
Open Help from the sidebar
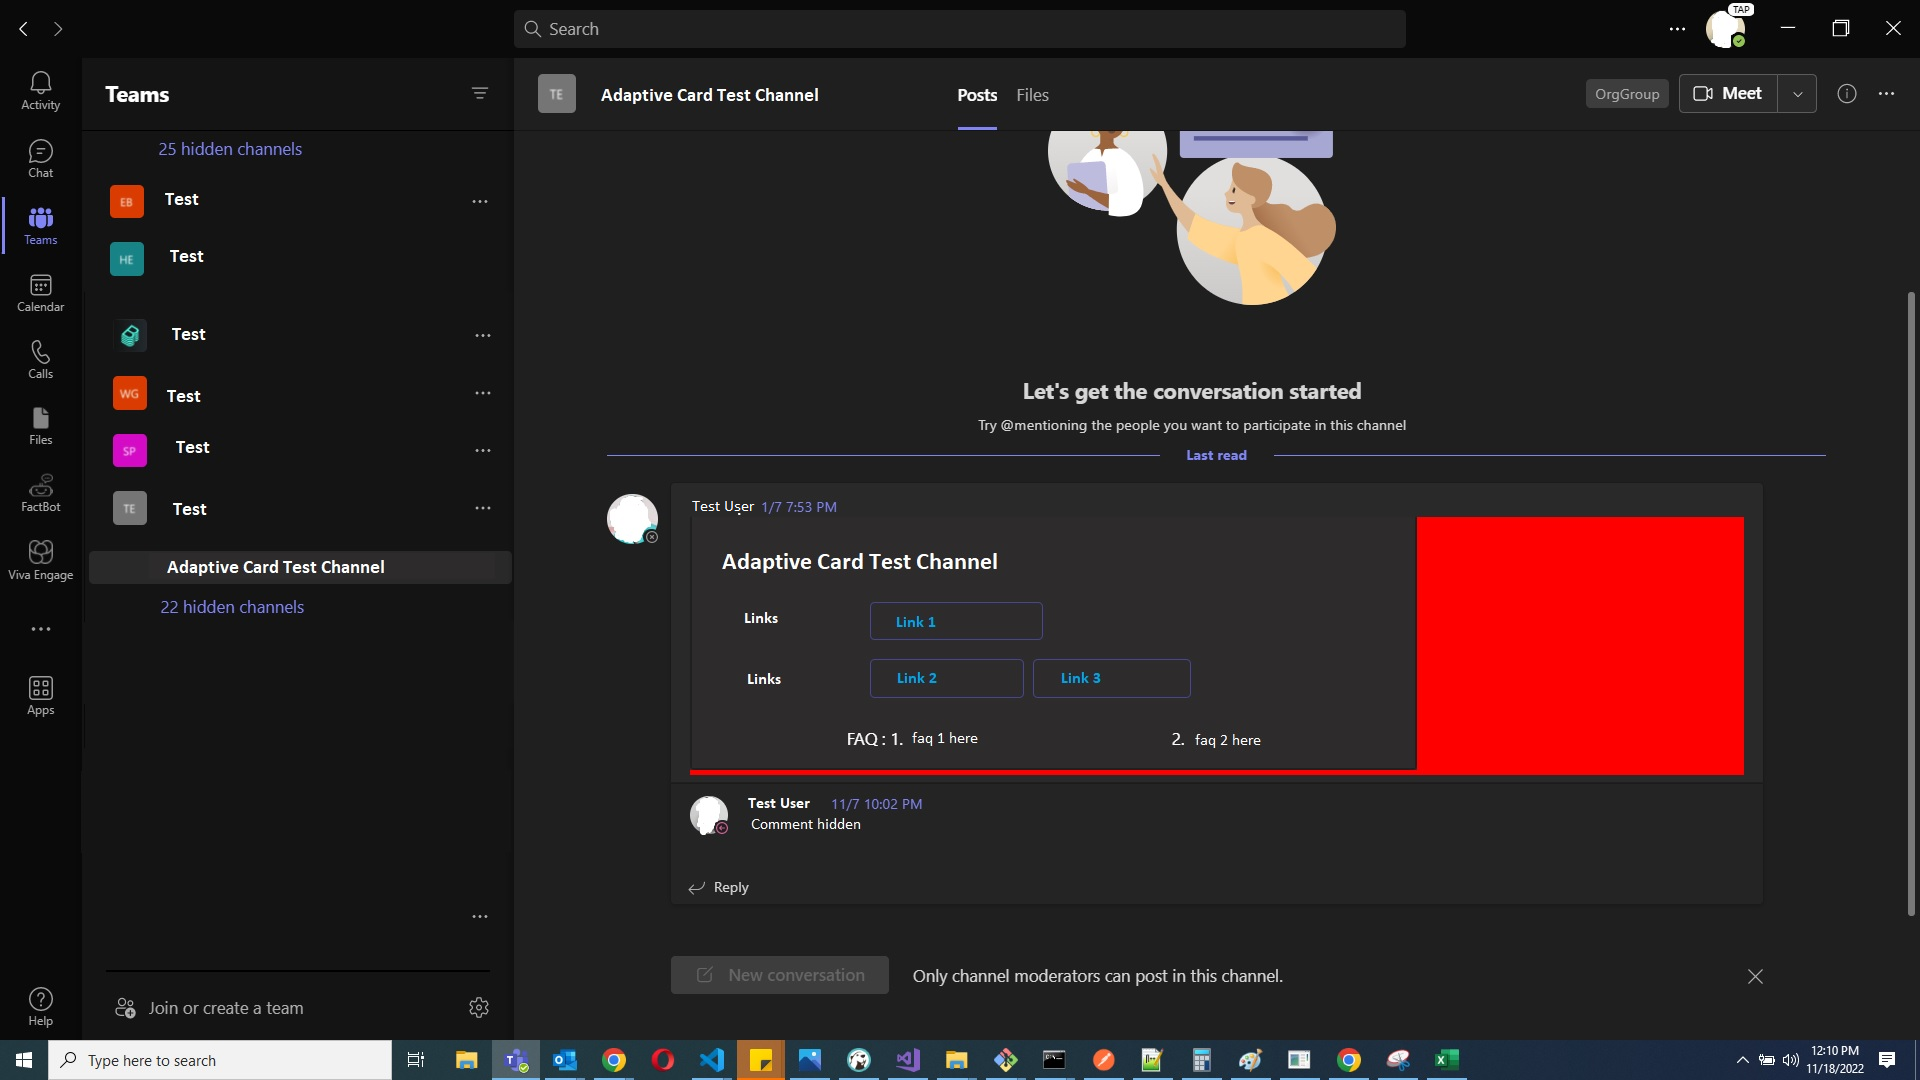click(x=40, y=1005)
